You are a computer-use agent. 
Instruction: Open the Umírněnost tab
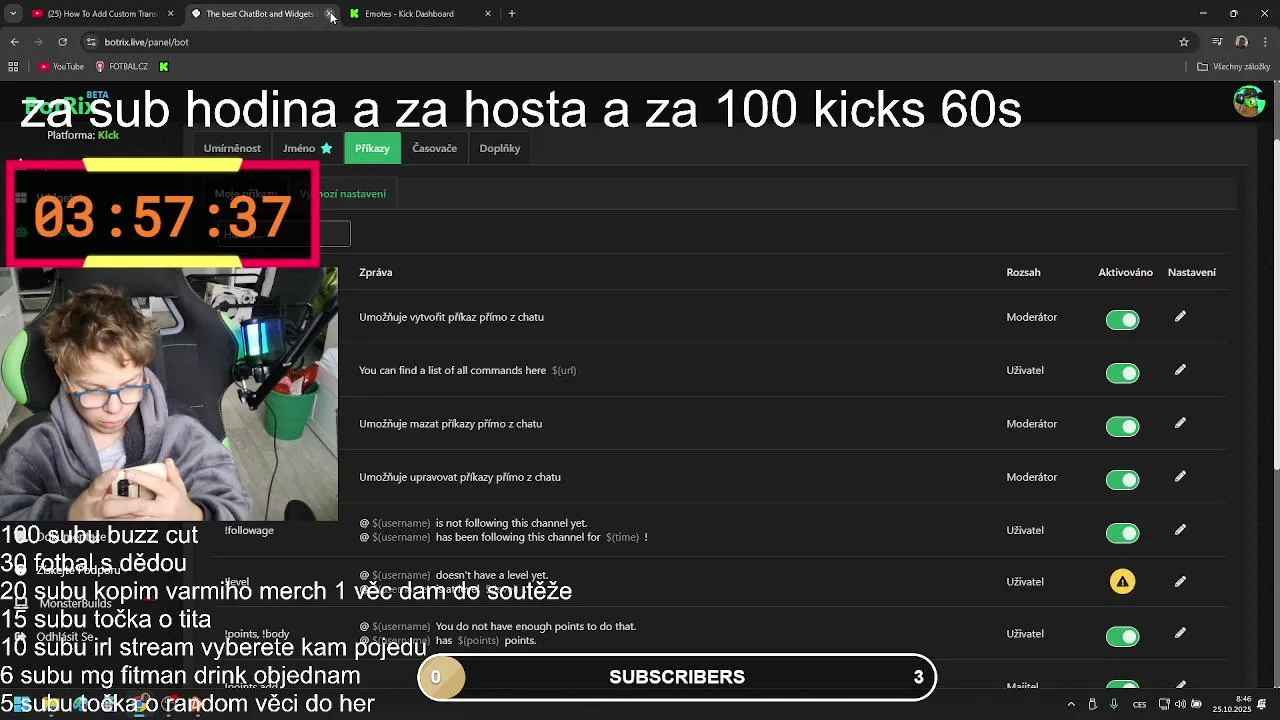coord(232,148)
